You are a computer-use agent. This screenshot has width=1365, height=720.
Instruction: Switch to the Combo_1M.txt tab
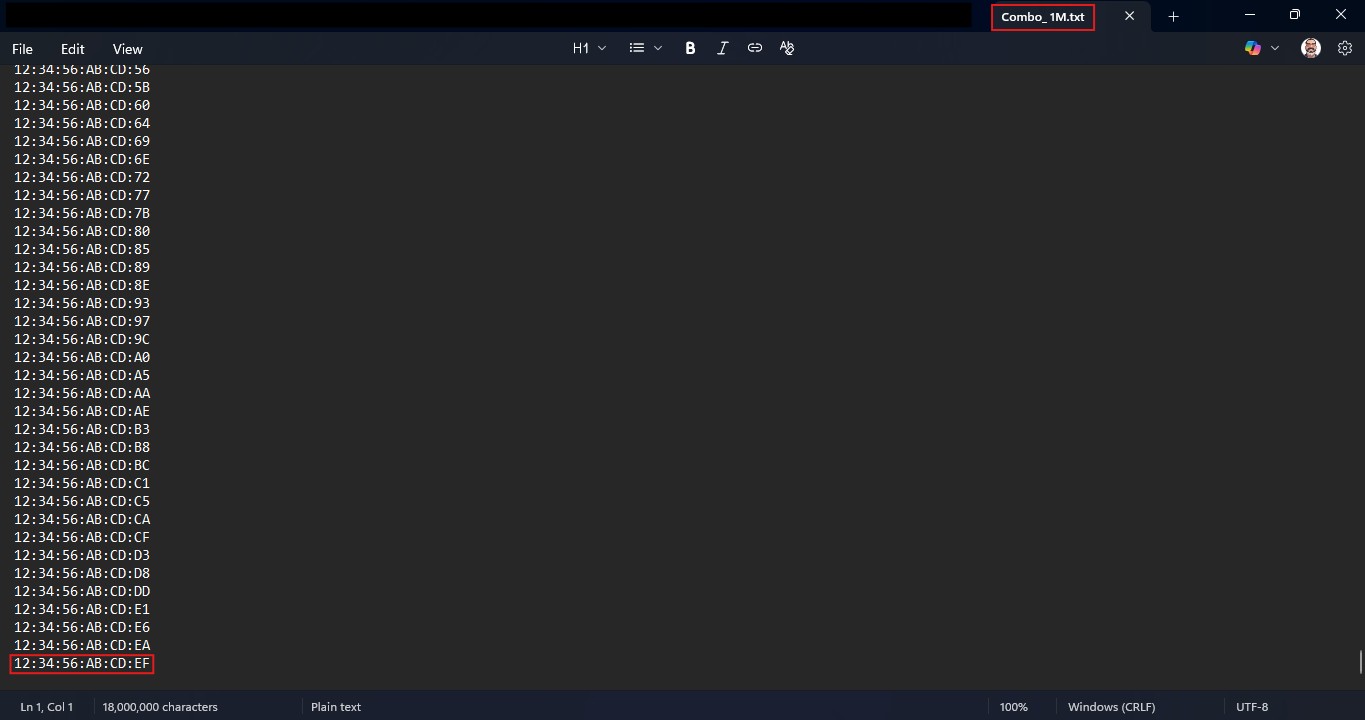click(1042, 17)
